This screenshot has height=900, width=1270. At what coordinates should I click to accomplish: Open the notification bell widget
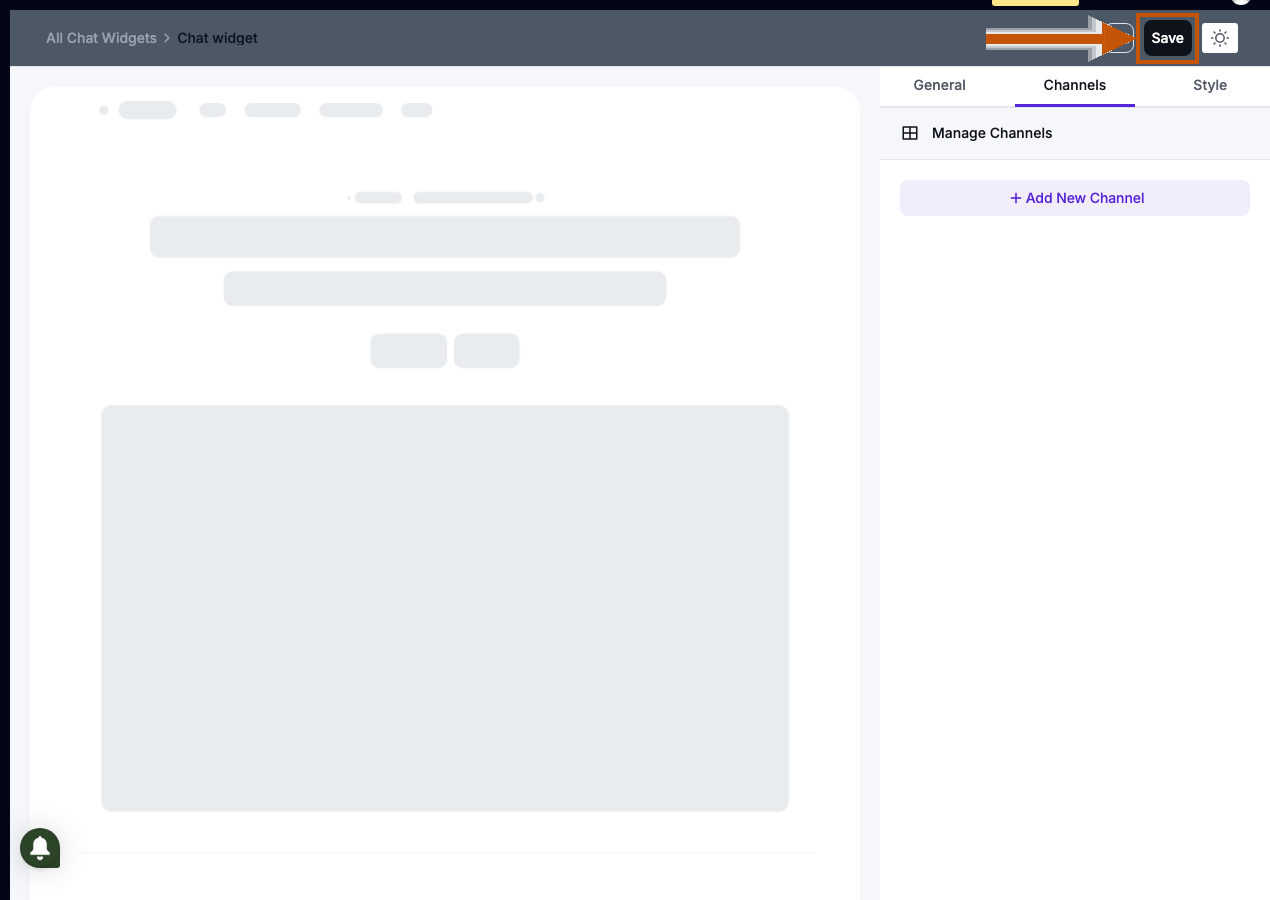pos(40,848)
